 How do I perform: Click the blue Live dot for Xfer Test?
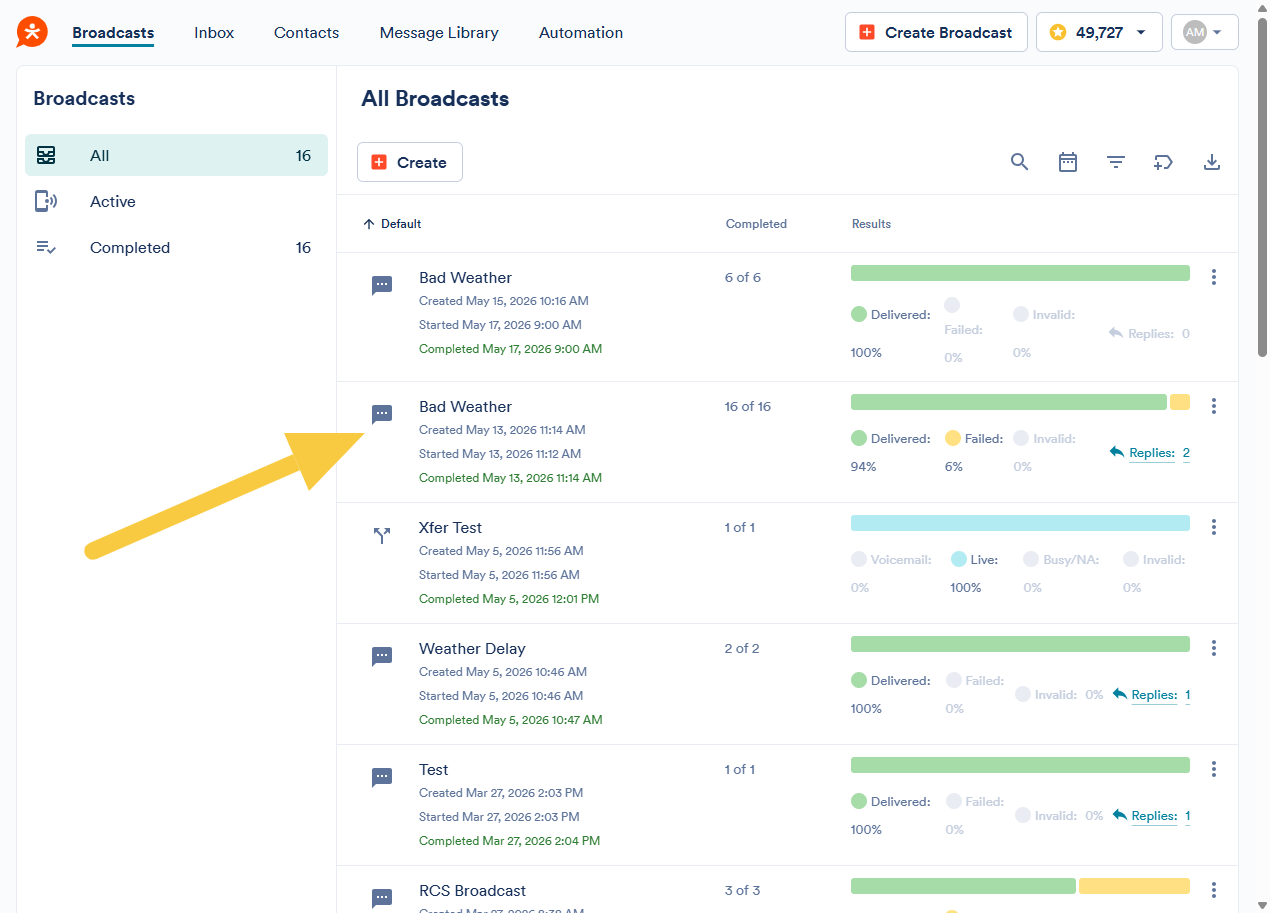(x=959, y=559)
